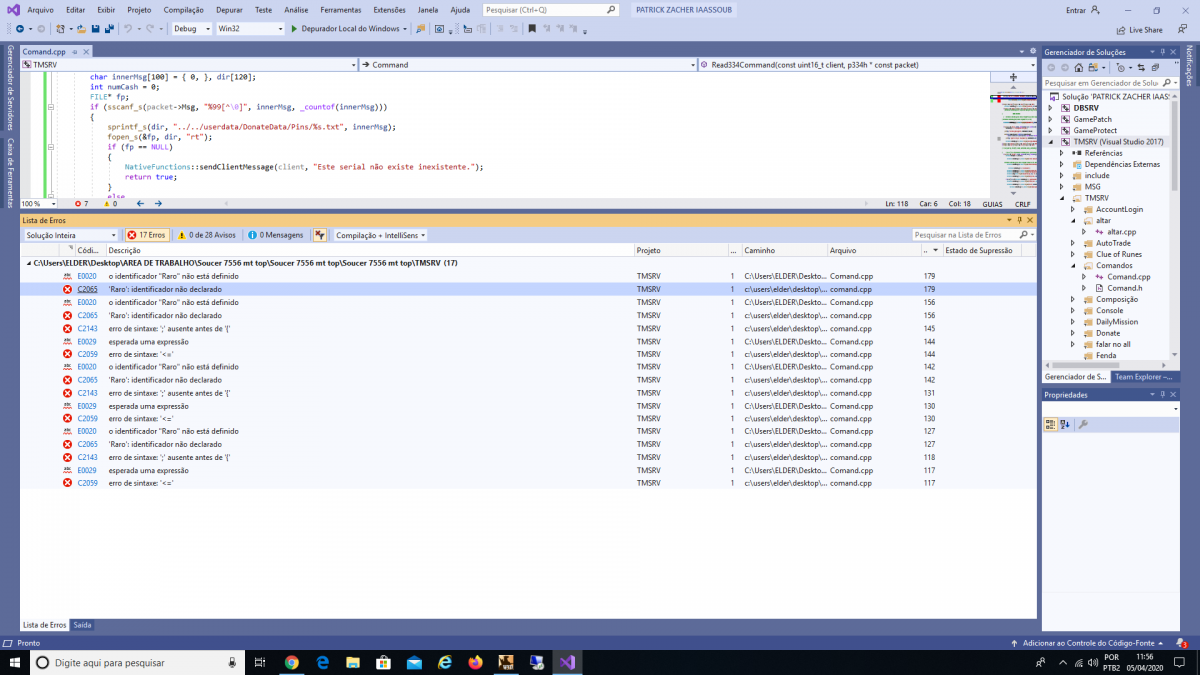Click the Undo toolbar icon
Image resolution: width=1200 pixels, height=675 pixels.
point(129,29)
